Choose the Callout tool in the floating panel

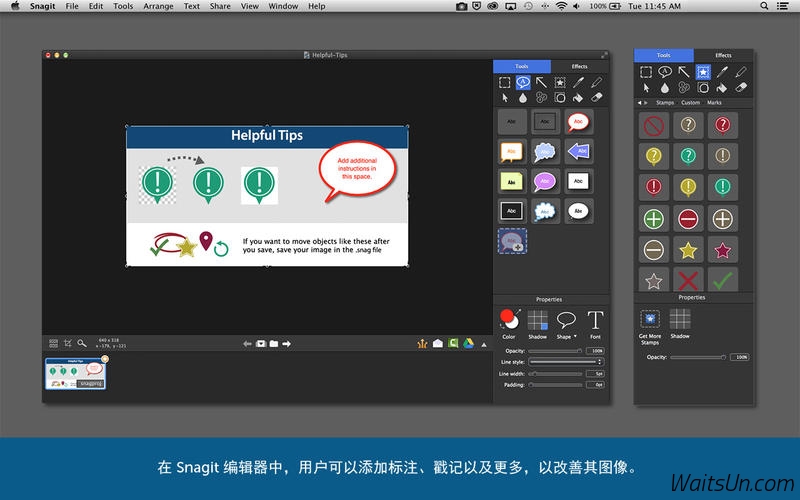[665, 72]
